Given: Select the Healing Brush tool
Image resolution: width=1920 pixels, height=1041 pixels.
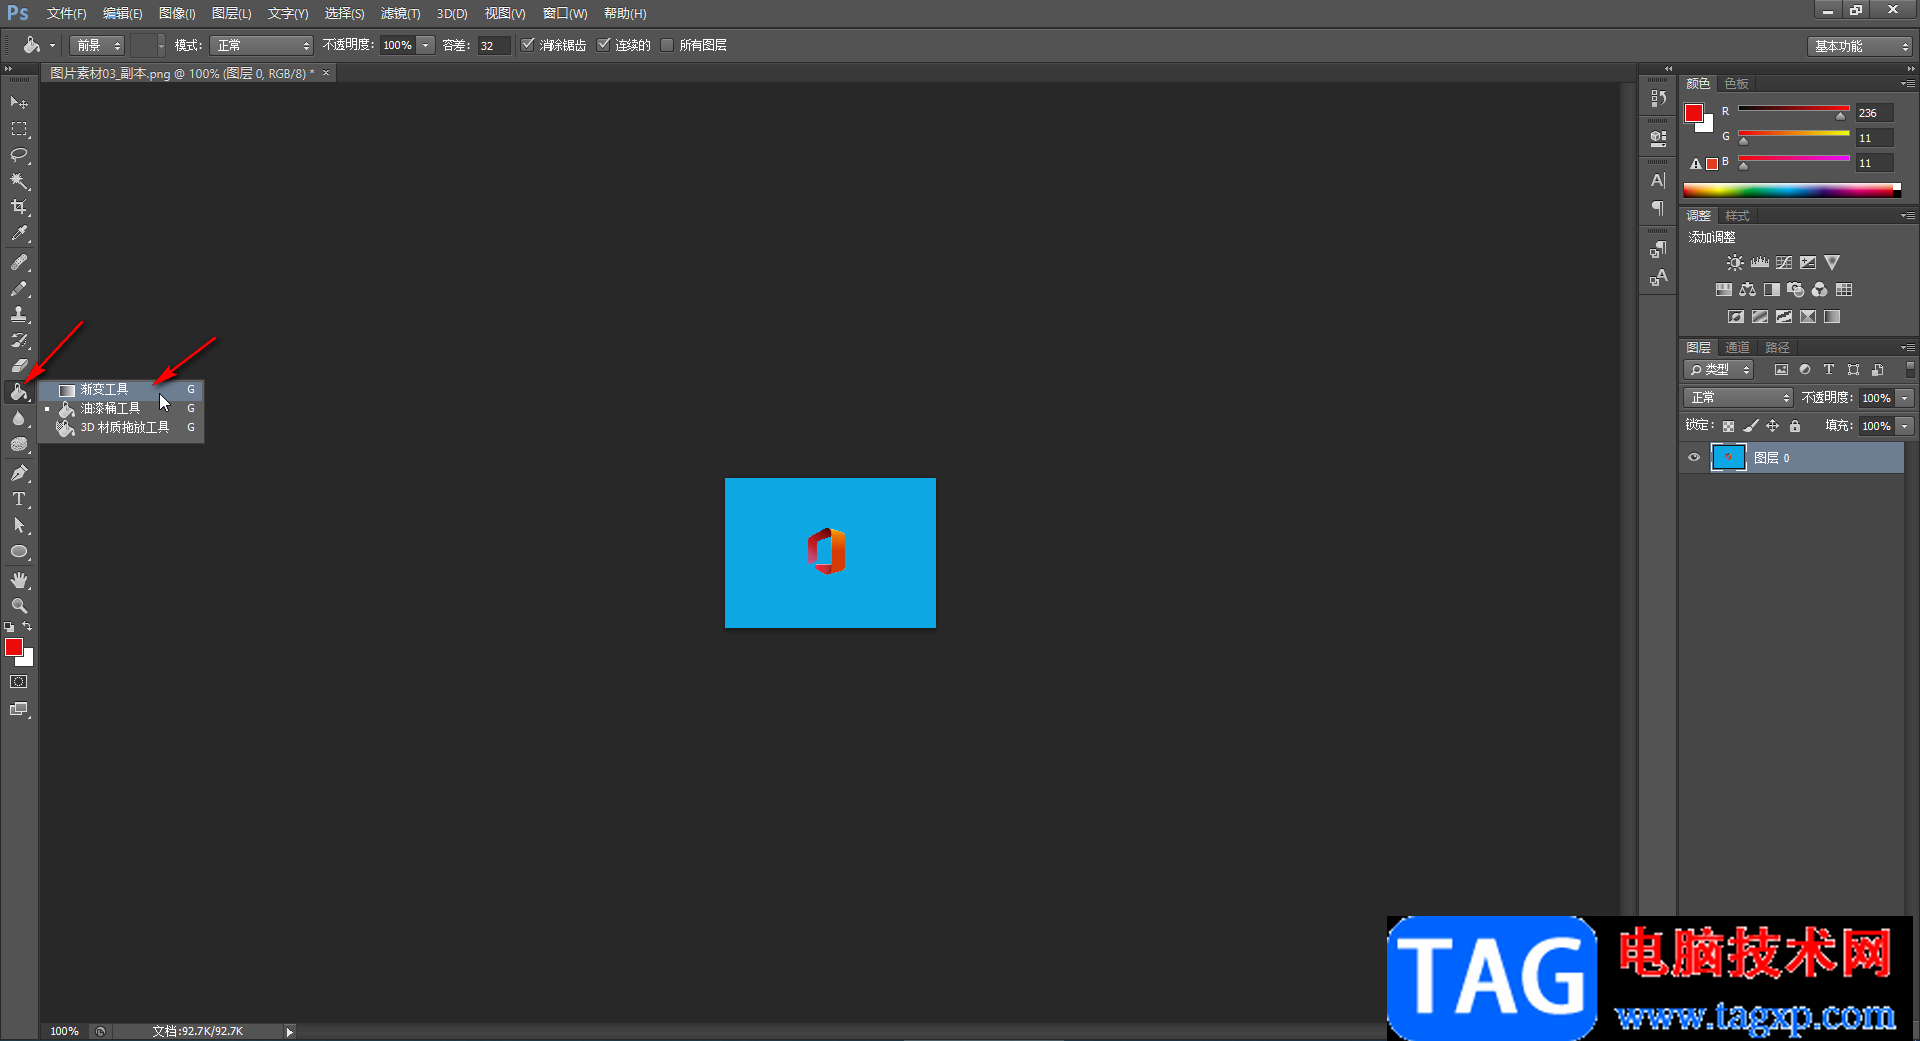Looking at the screenshot, I should click(x=19, y=262).
